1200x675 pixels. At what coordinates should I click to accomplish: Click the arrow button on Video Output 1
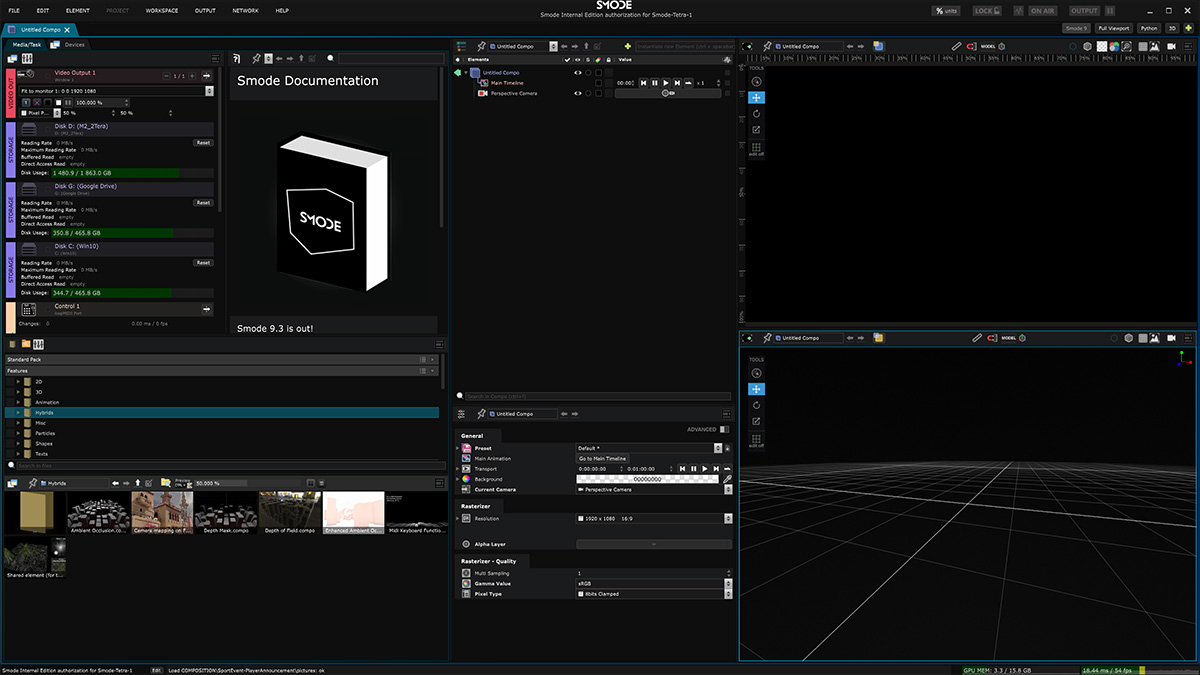tap(207, 76)
